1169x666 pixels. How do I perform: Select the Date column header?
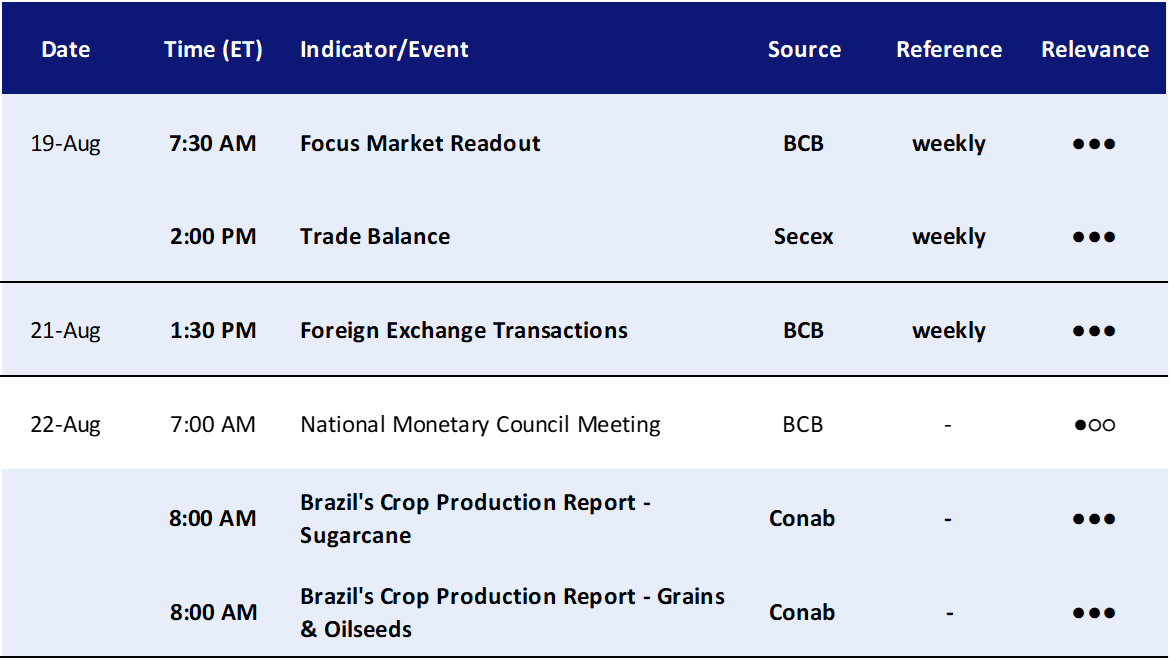point(66,49)
